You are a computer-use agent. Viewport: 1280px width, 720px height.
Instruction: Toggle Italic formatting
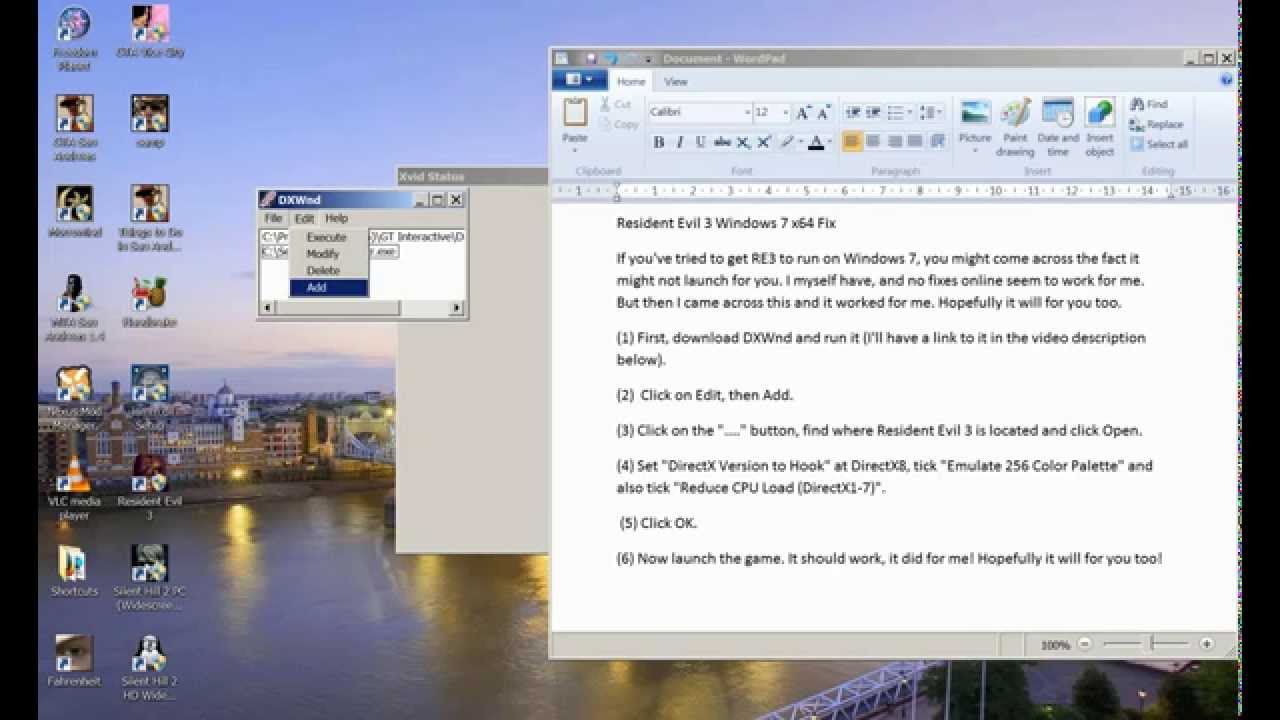(x=679, y=142)
